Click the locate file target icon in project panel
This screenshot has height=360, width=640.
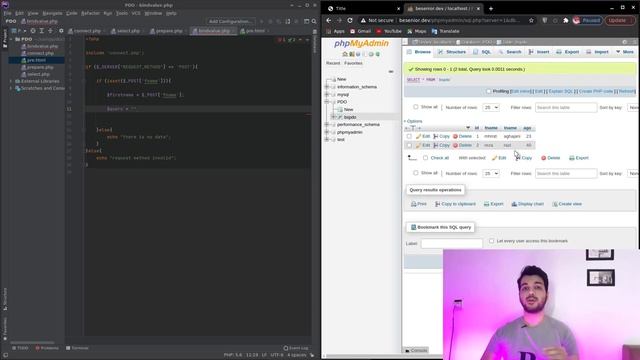[x=33, y=31]
